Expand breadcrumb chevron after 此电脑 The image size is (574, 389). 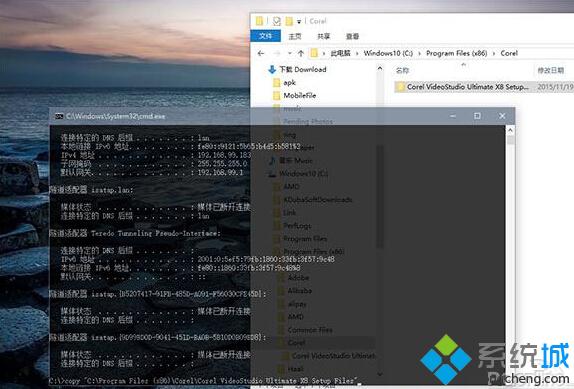coord(357,53)
